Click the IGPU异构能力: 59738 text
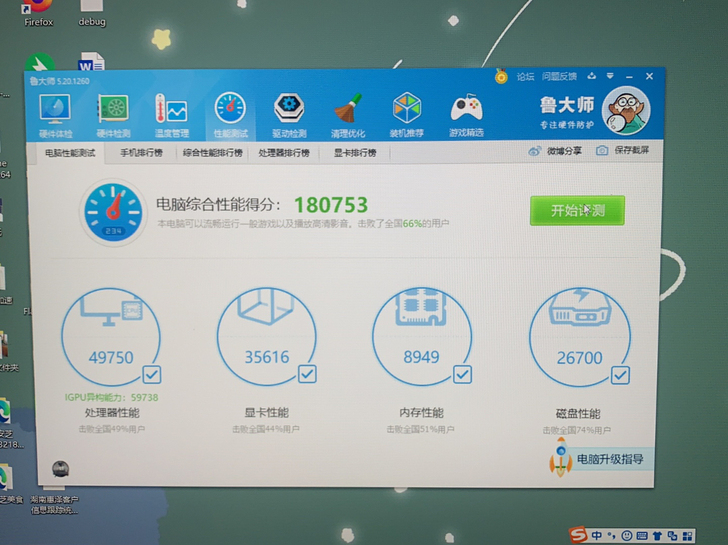This screenshot has width=728, height=545. [111, 397]
